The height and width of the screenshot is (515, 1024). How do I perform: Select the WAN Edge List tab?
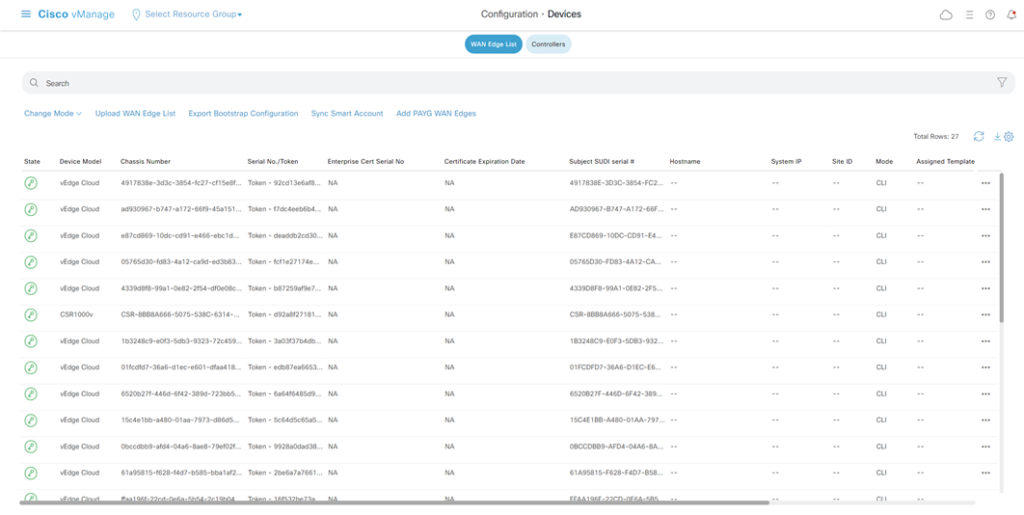coord(493,44)
